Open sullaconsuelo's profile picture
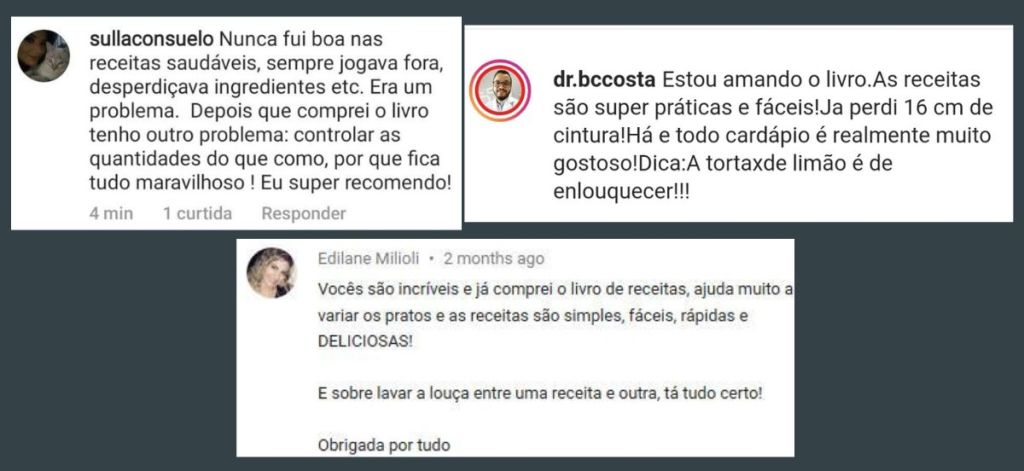Screen dimensions: 1024x471 point(43,56)
